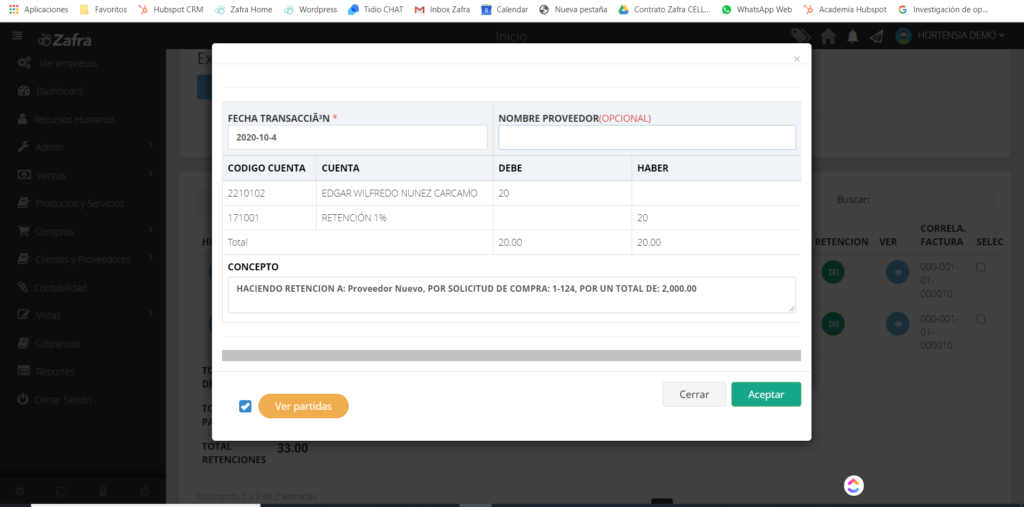The height and width of the screenshot is (507, 1024).
Task: Open the Academia Hubspot bookmark
Action: (846, 10)
